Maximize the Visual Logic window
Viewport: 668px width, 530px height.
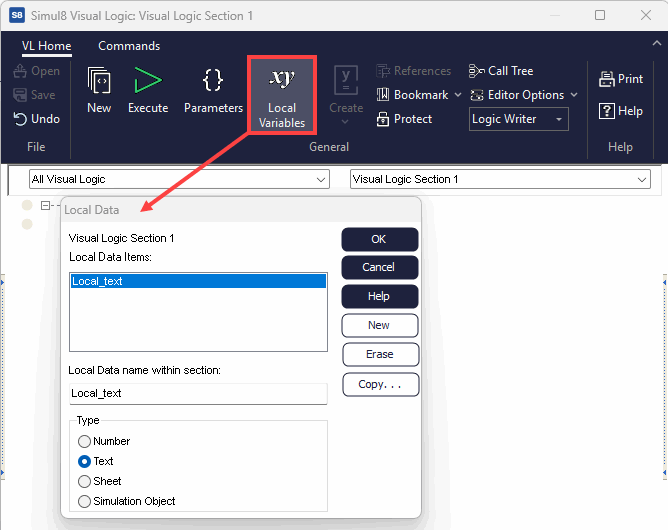pos(600,15)
